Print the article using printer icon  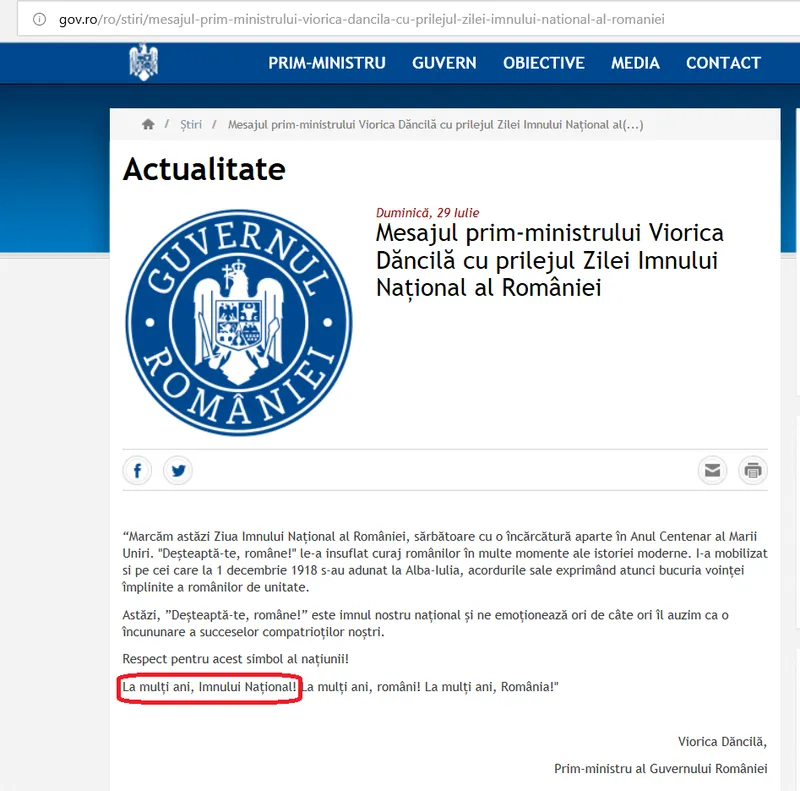pos(753,470)
